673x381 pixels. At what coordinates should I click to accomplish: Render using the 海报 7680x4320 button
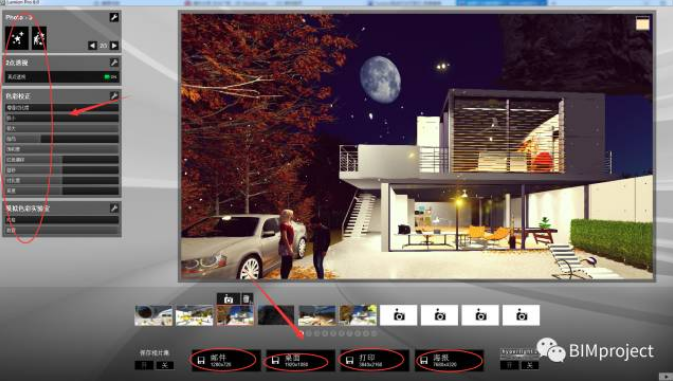click(449, 360)
